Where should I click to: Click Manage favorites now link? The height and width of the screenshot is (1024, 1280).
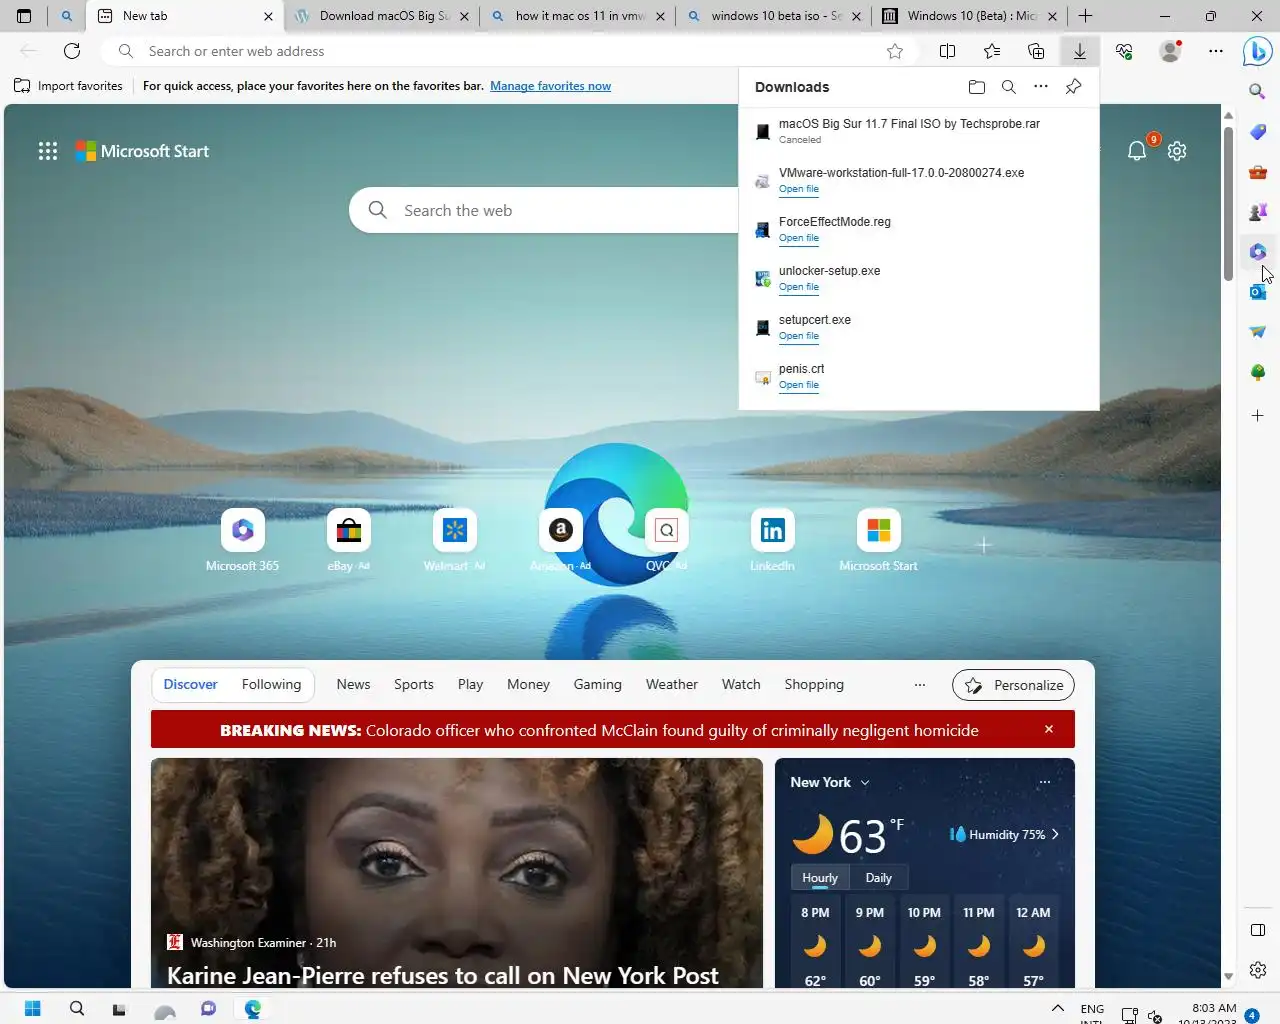point(550,86)
